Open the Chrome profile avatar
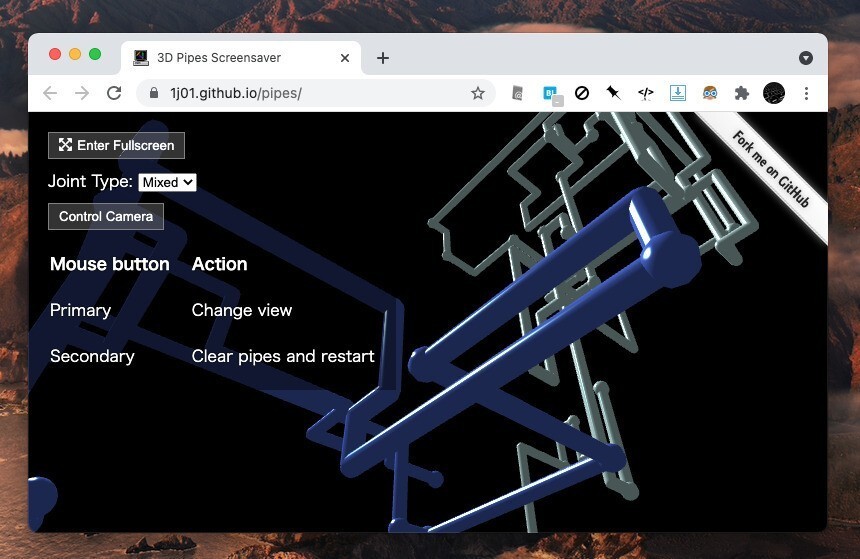Viewport: 860px width, 559px height. click(774, 93)
